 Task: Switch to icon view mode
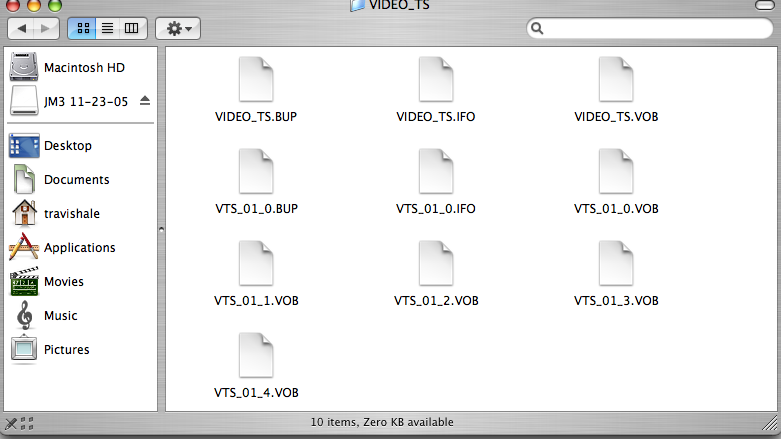[x=83, y=28]
